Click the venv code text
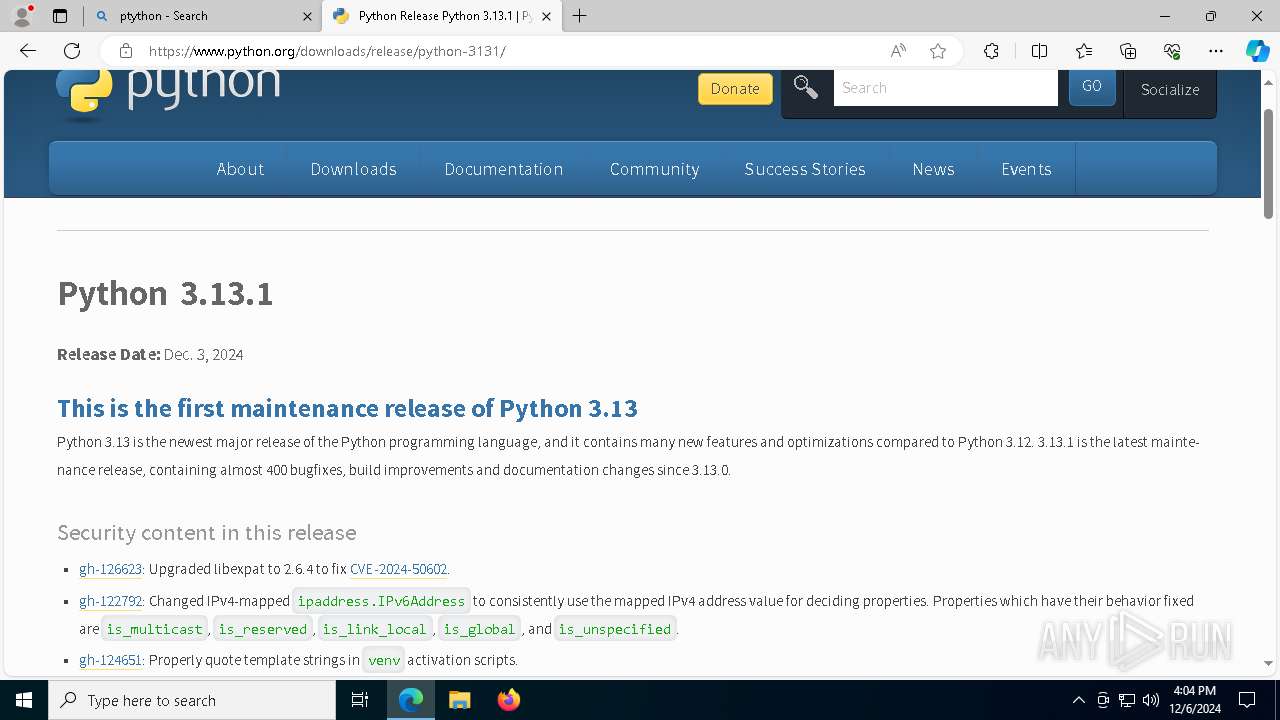This screenshot has width=1280, height=720. 384,660
